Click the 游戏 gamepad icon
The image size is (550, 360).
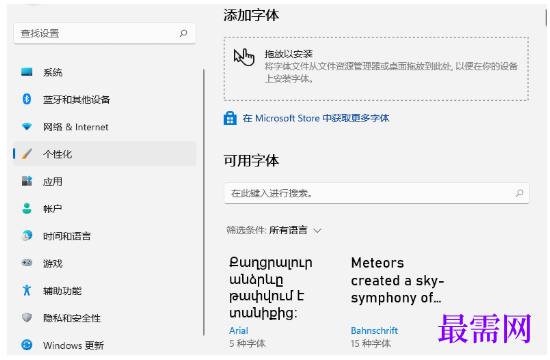tap(27, 262)
